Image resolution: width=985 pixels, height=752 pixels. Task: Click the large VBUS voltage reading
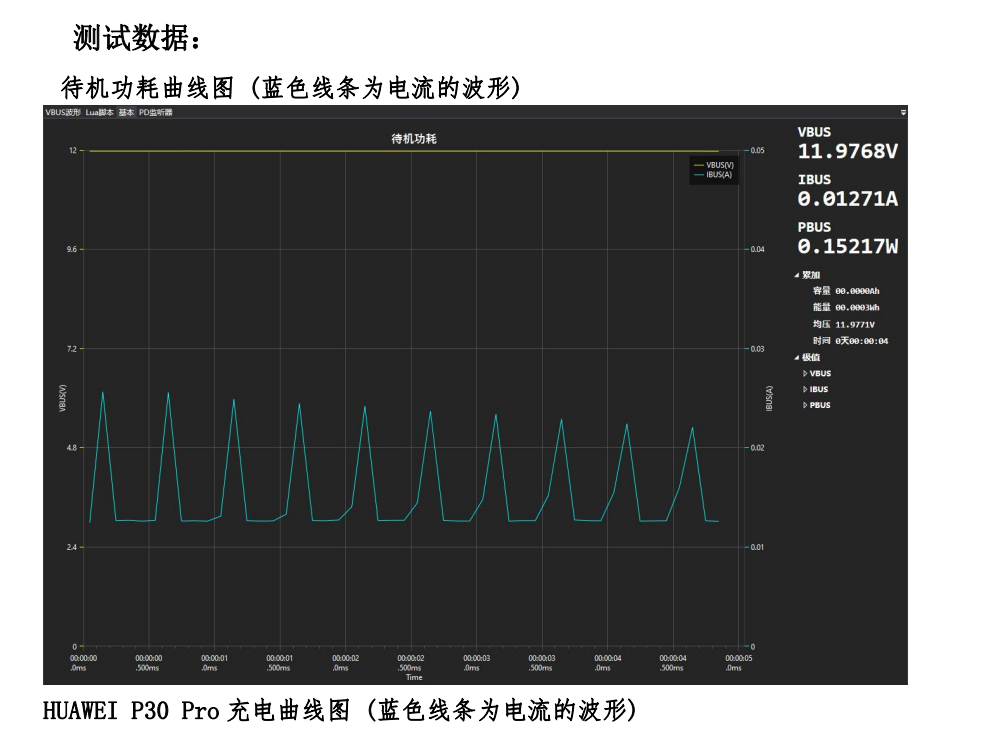click(x=847, y=151)
